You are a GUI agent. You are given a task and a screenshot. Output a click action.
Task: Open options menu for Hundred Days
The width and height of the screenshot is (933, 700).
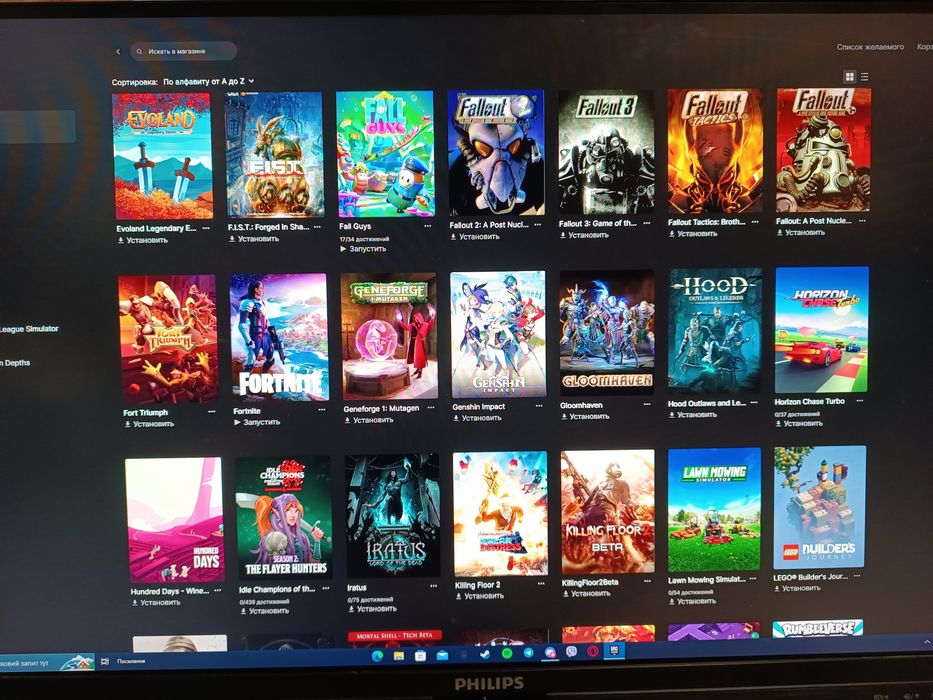217,590
